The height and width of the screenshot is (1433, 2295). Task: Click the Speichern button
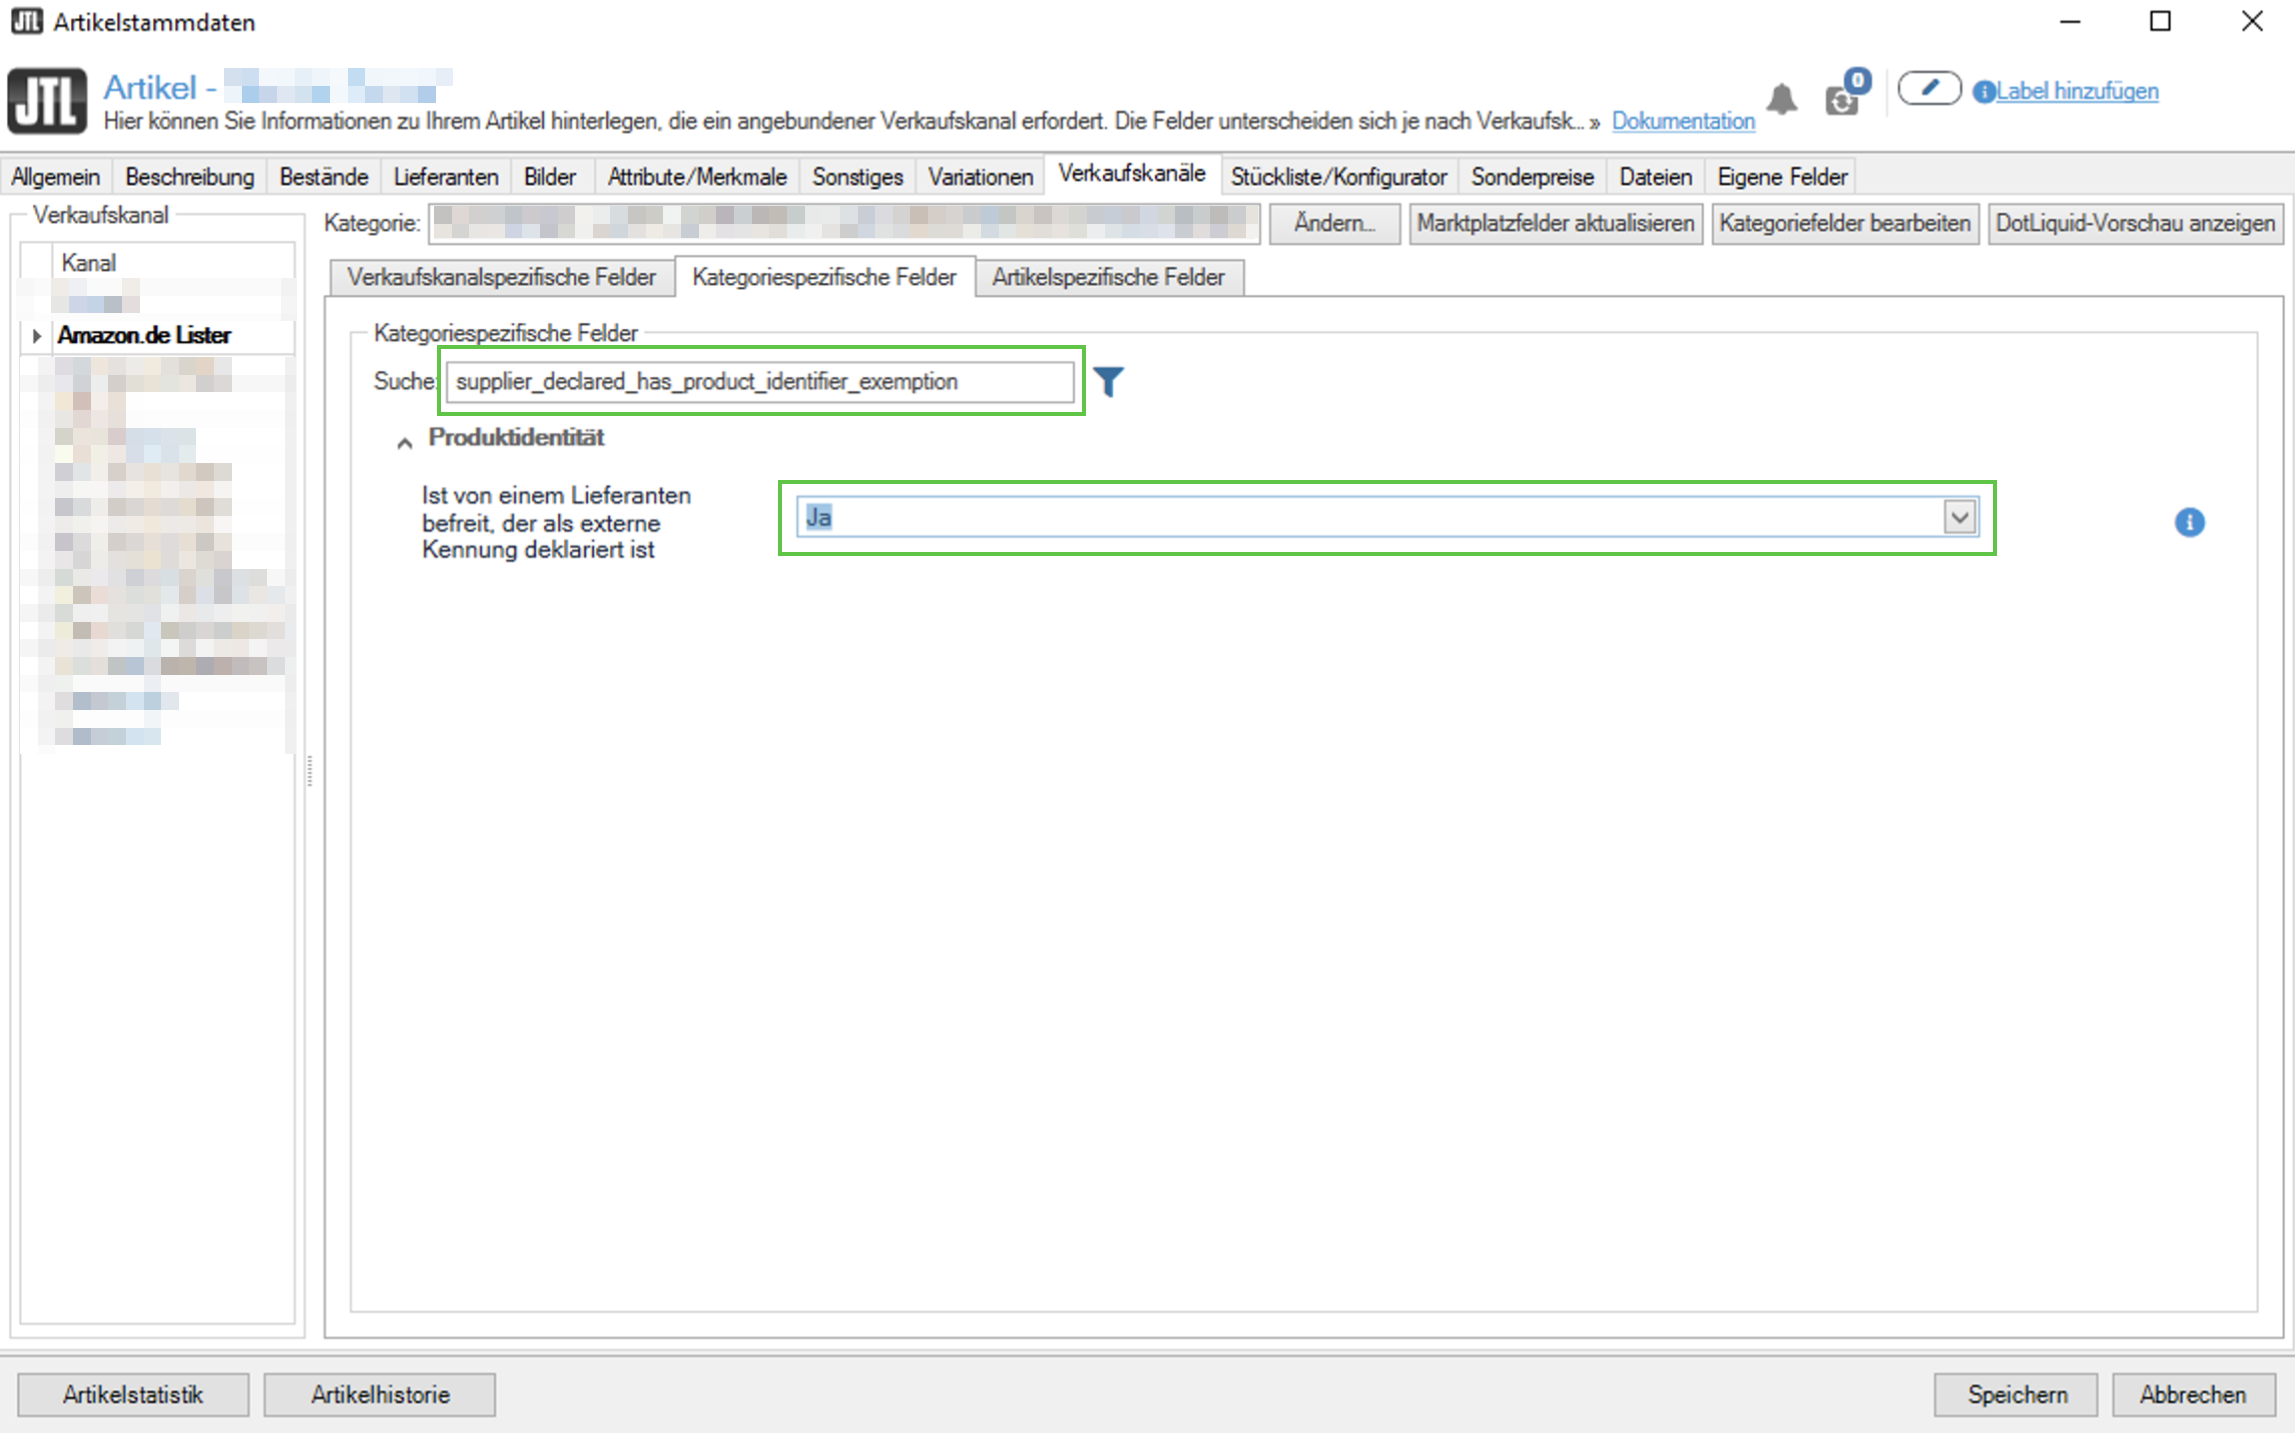coord(2016,1394)
